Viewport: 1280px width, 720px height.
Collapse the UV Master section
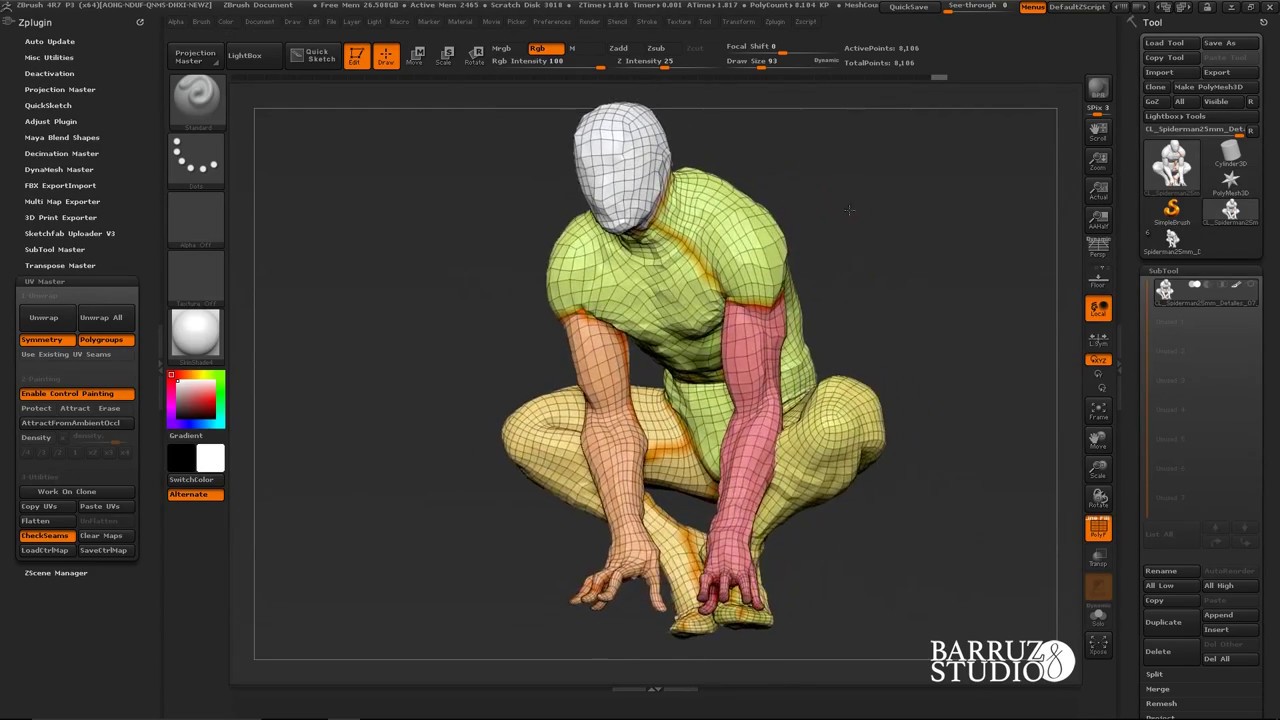coord(45,282)
